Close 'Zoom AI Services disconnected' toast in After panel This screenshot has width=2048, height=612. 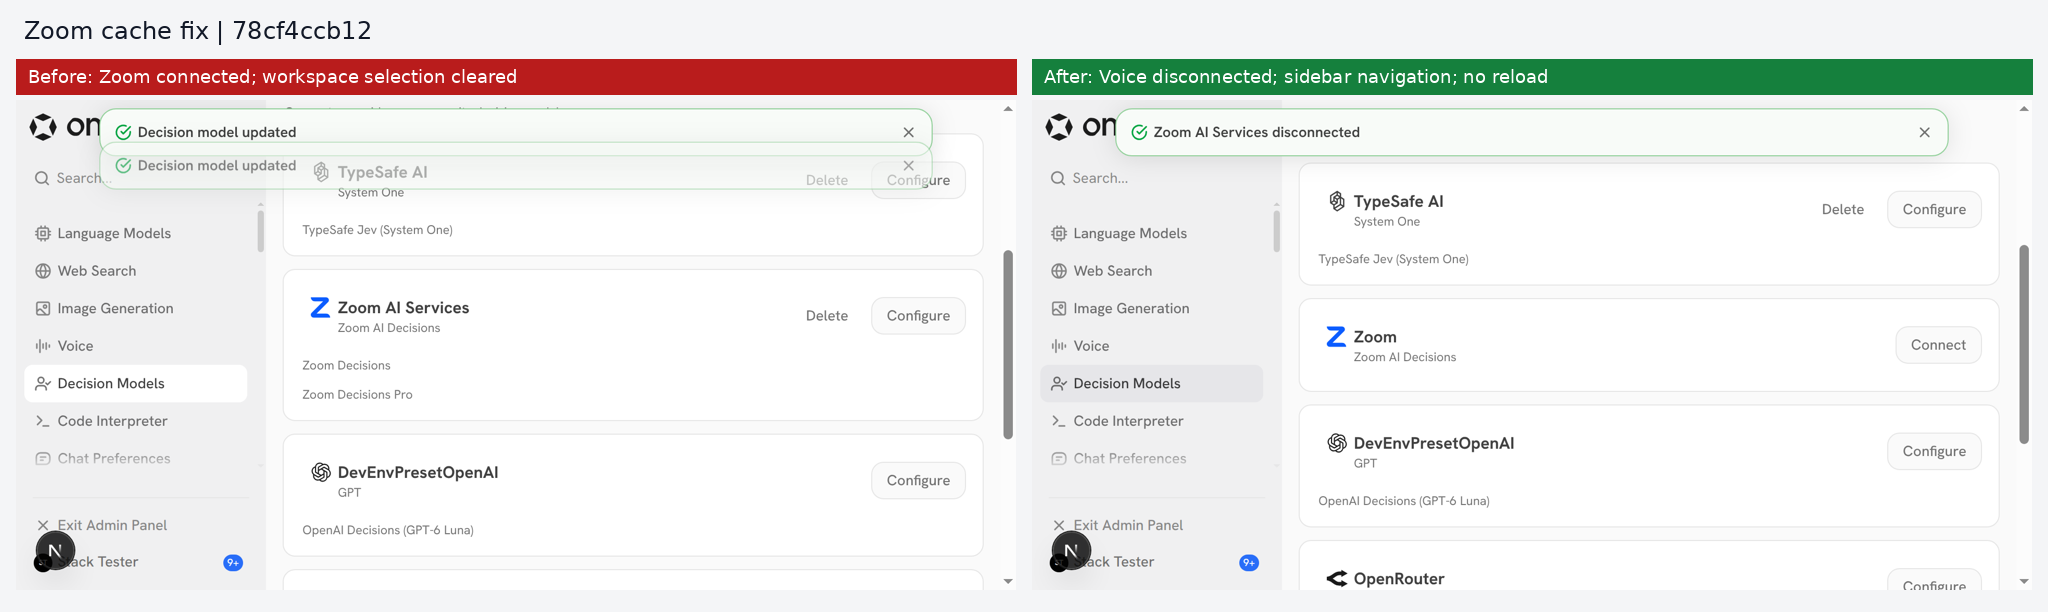(x=1924, y=132)
